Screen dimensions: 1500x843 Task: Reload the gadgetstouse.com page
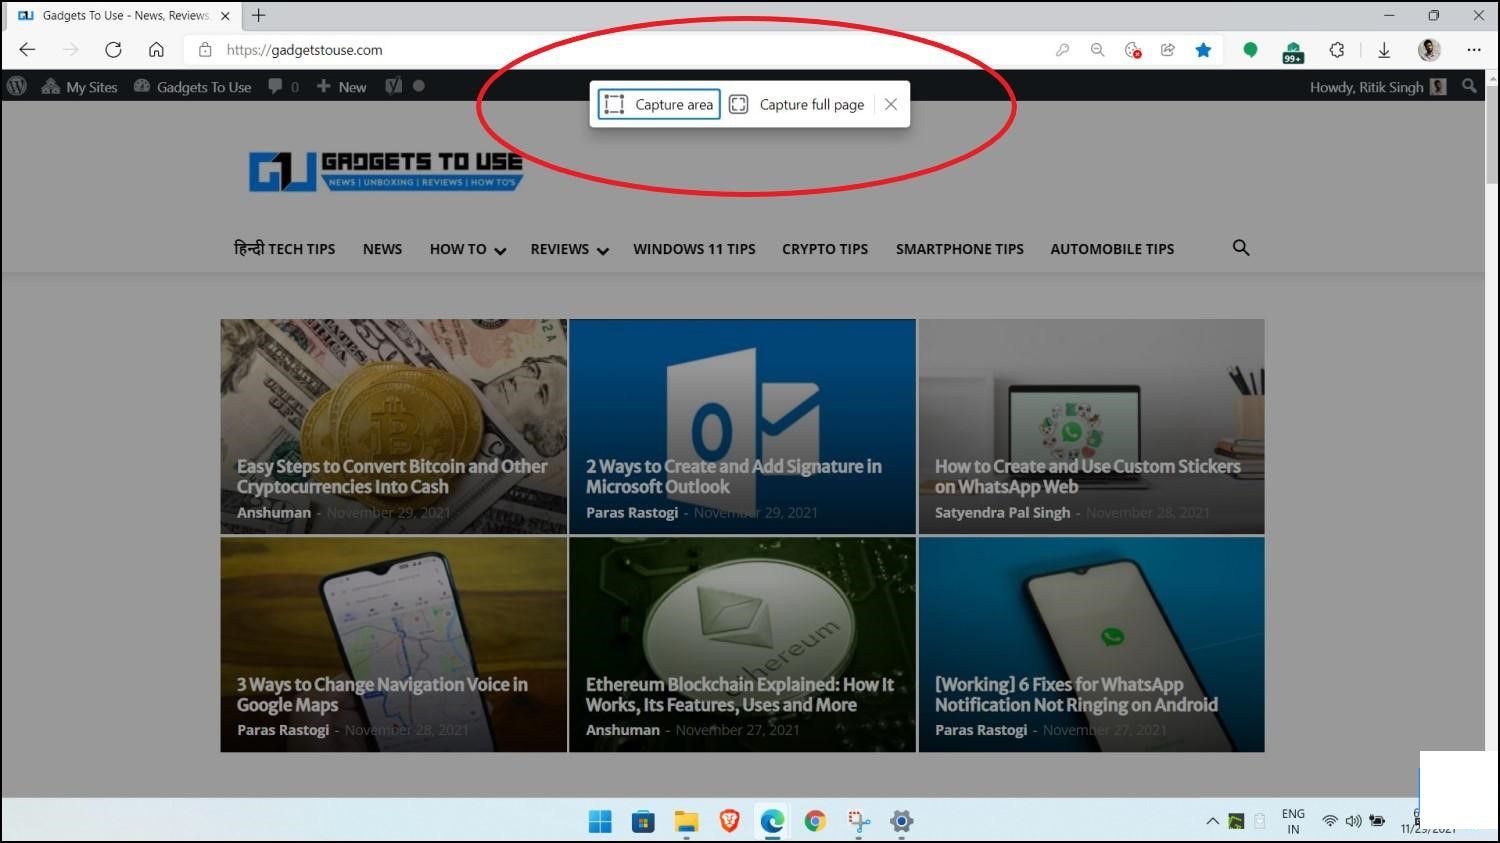[x=113, y=49]
